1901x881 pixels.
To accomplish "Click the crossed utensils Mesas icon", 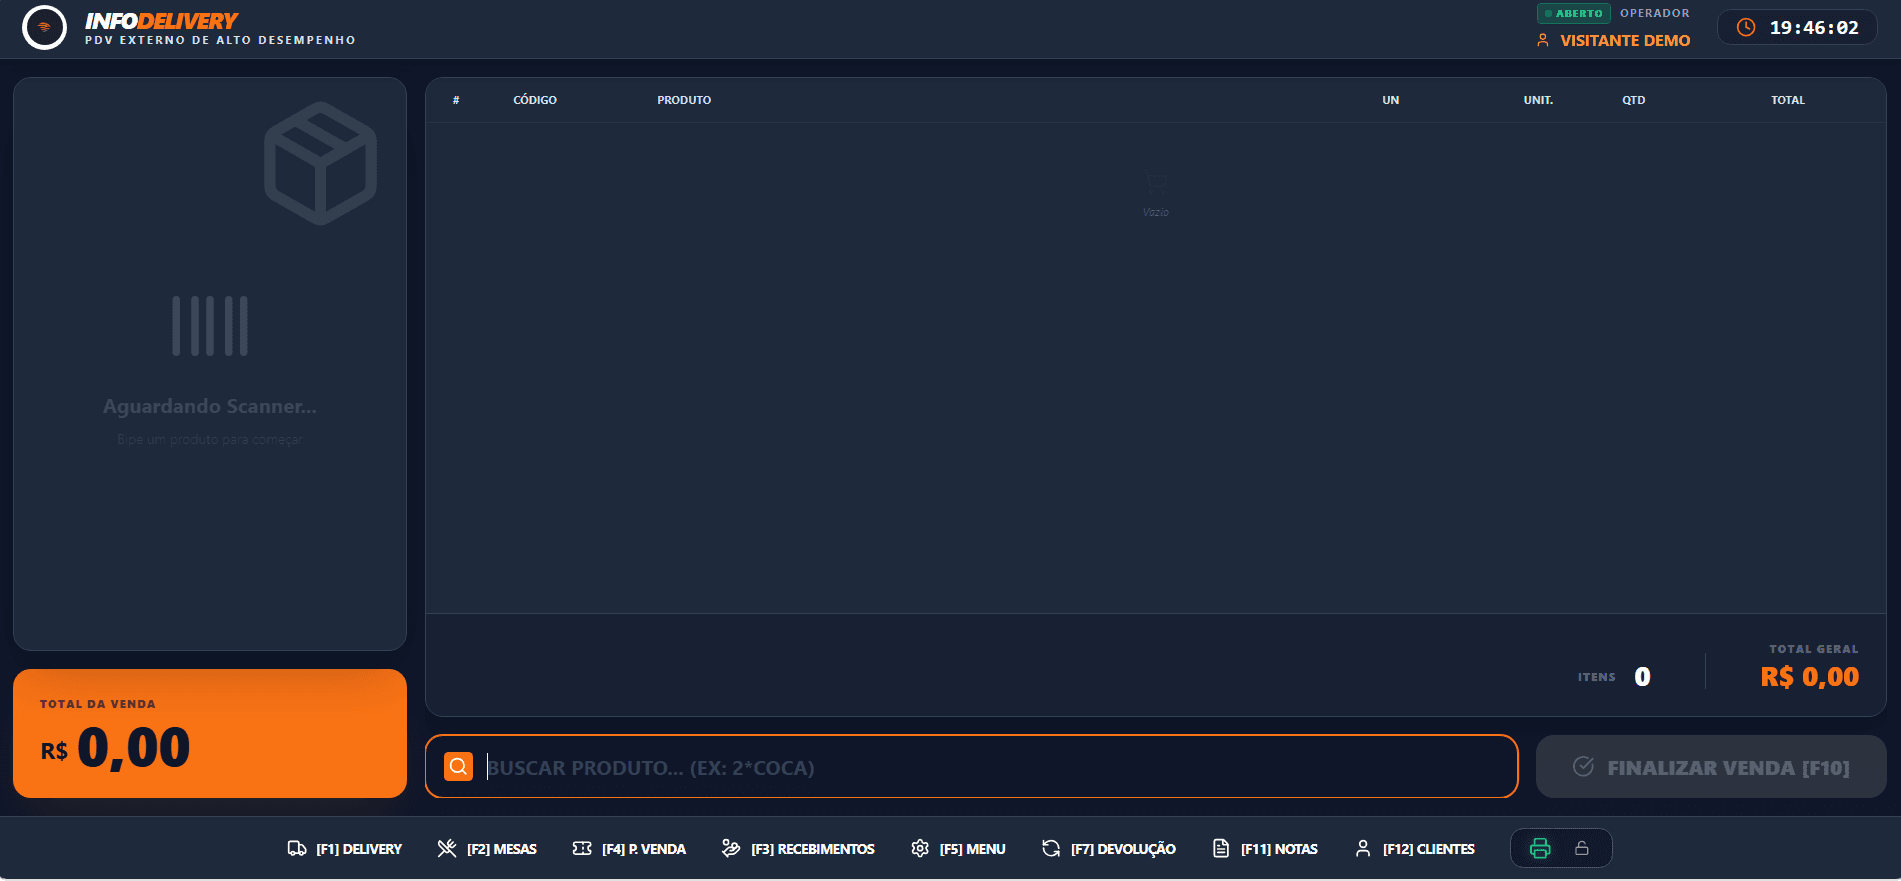I will pos(447,848).
